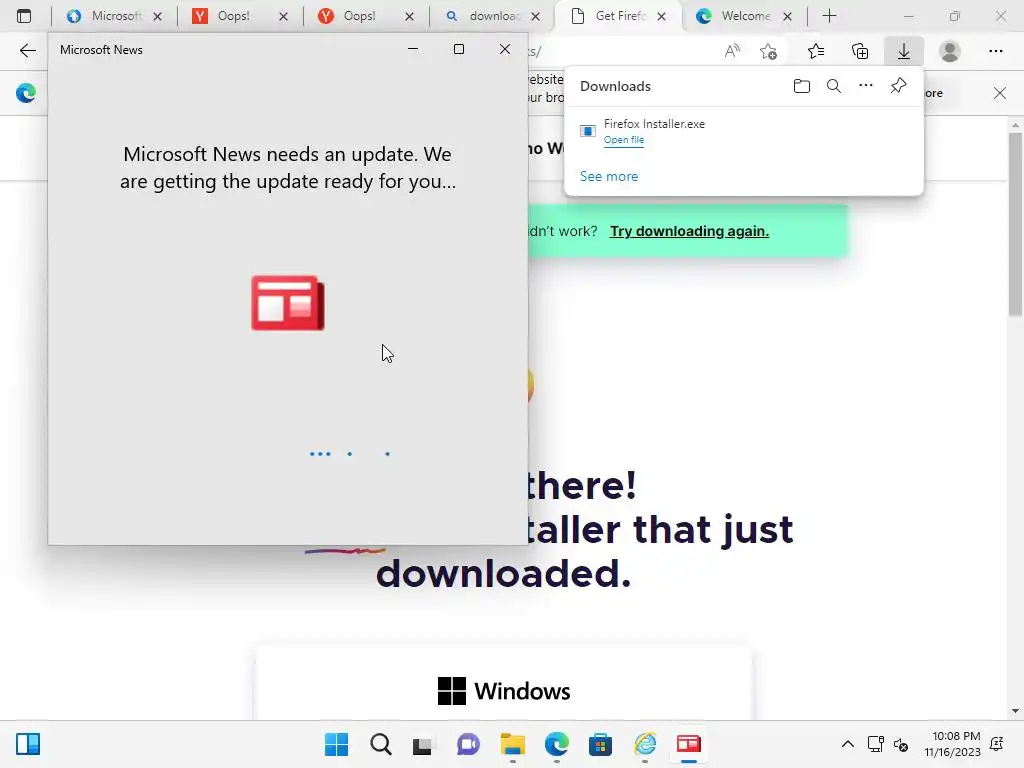Open the tab actions menu icon
The height and width of the screenshot is (768, 1024).
(x=24, y=16)
